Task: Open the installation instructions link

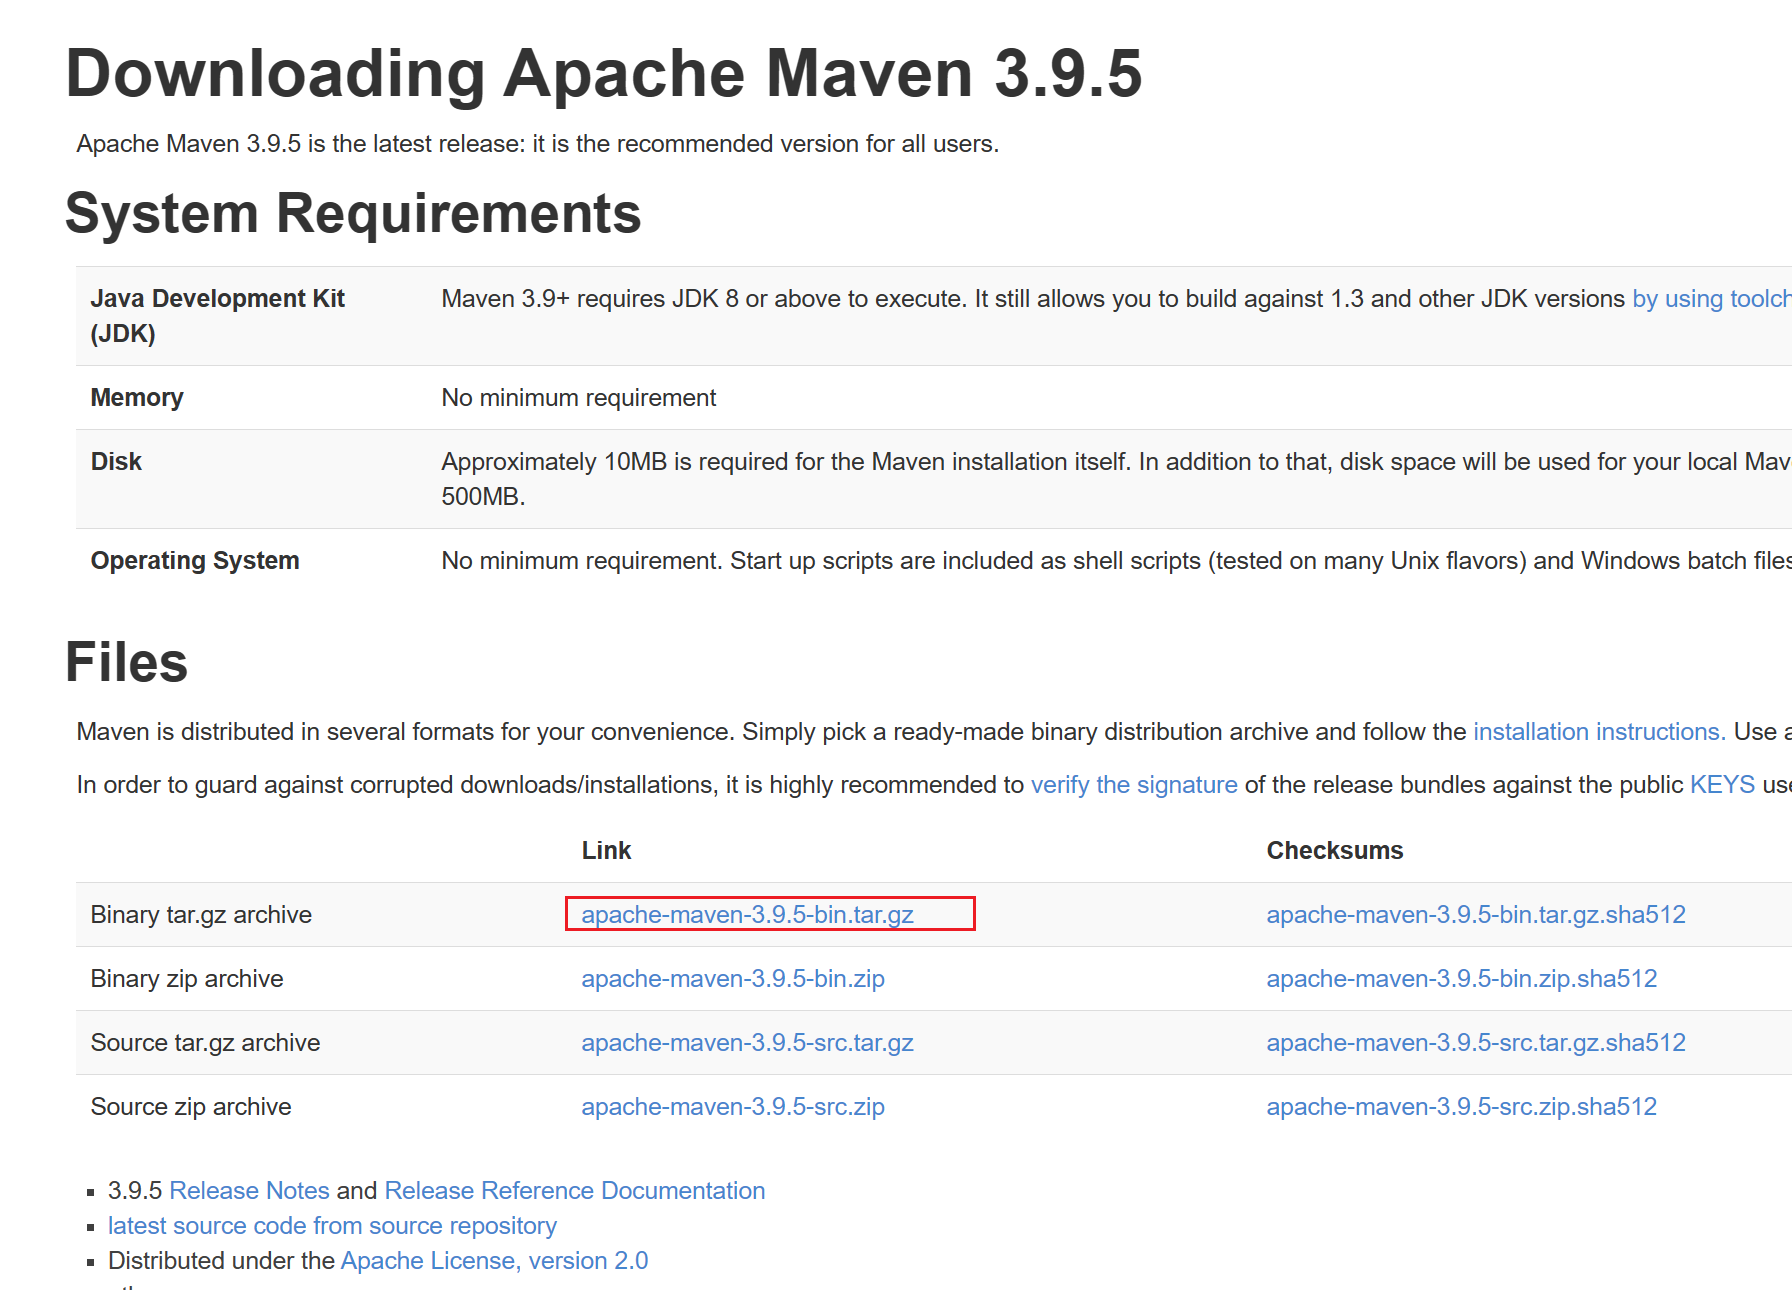Action: [x=1598, y=732]
